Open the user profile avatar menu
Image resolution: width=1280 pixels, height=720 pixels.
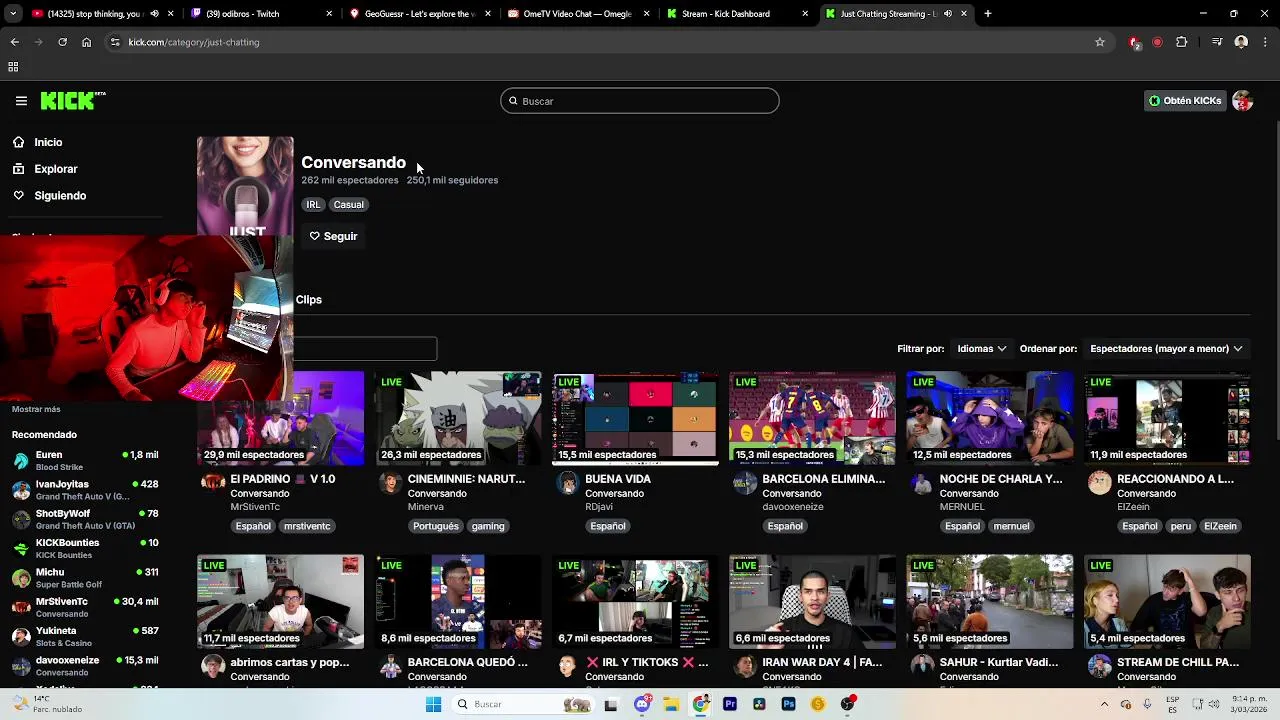point(1243,101)
